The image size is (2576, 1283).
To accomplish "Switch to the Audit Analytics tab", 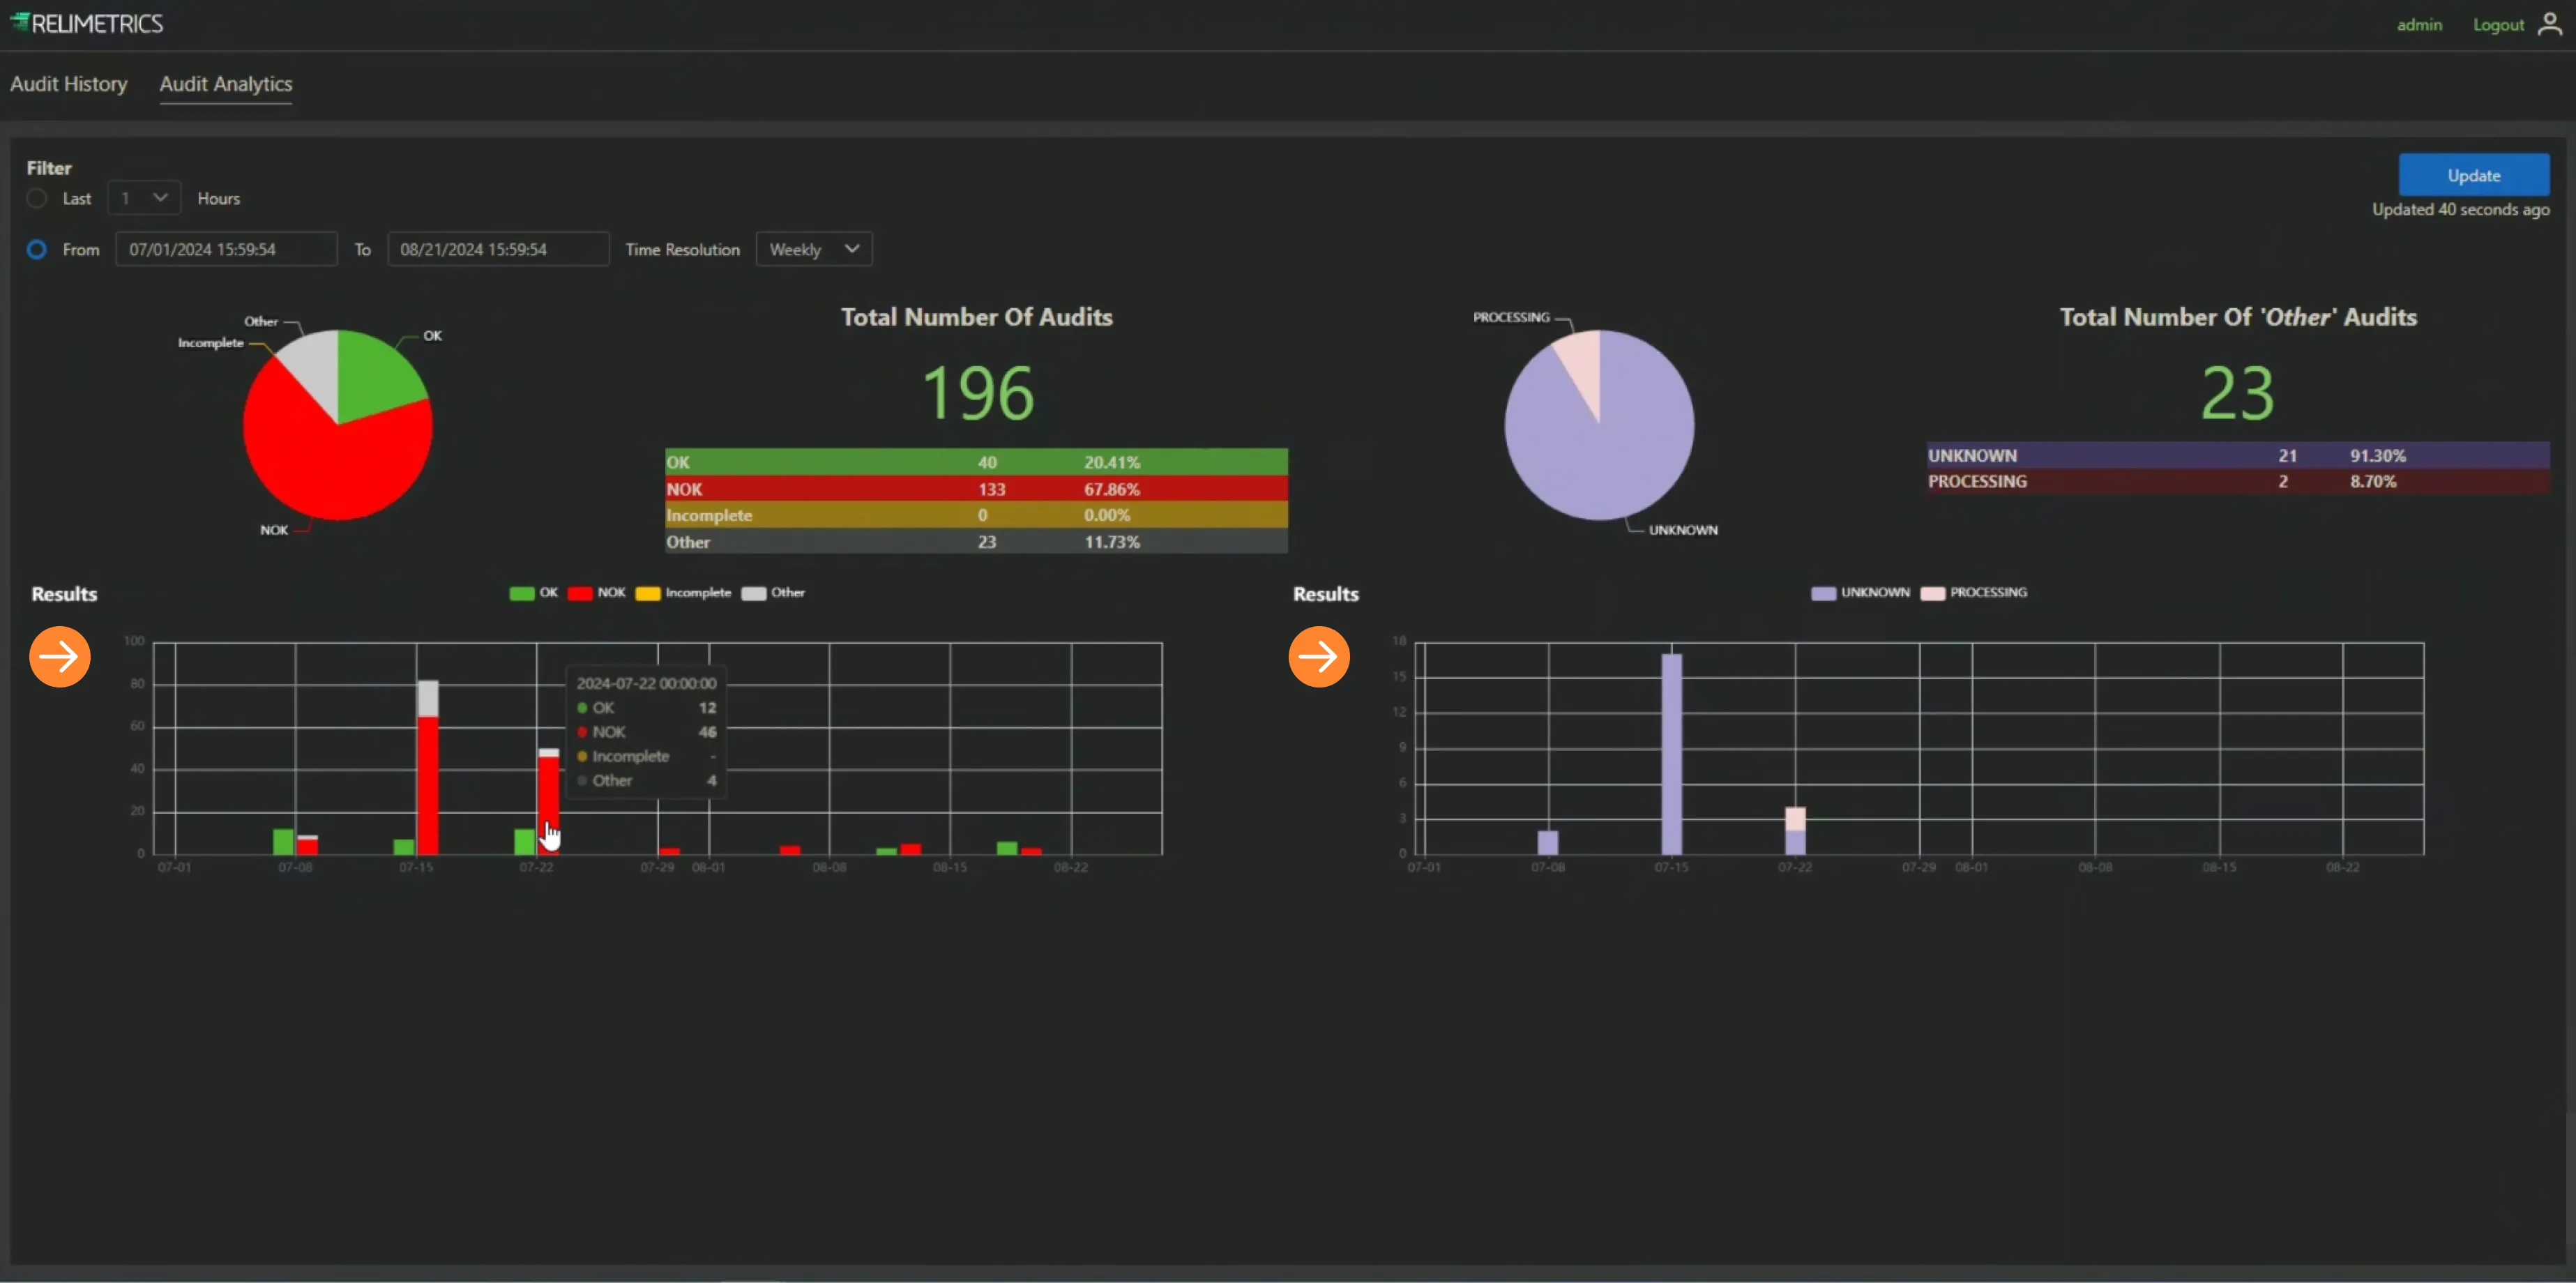I will click(226, 84).
